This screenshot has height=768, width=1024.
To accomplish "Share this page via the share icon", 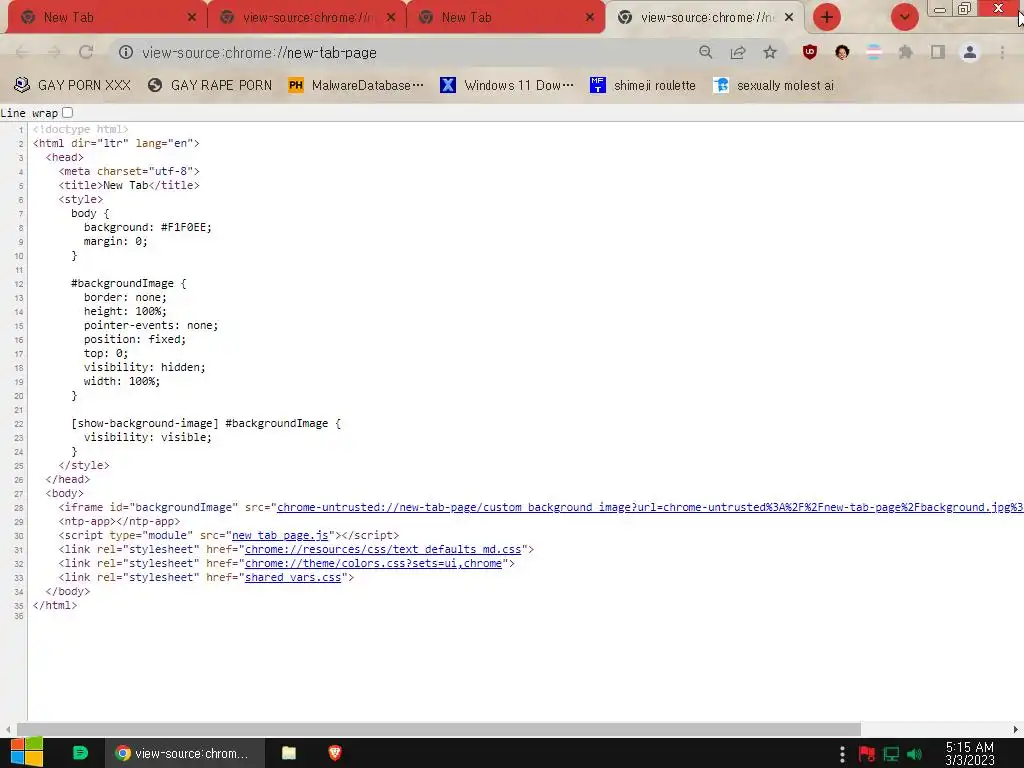I will [738, 52].
